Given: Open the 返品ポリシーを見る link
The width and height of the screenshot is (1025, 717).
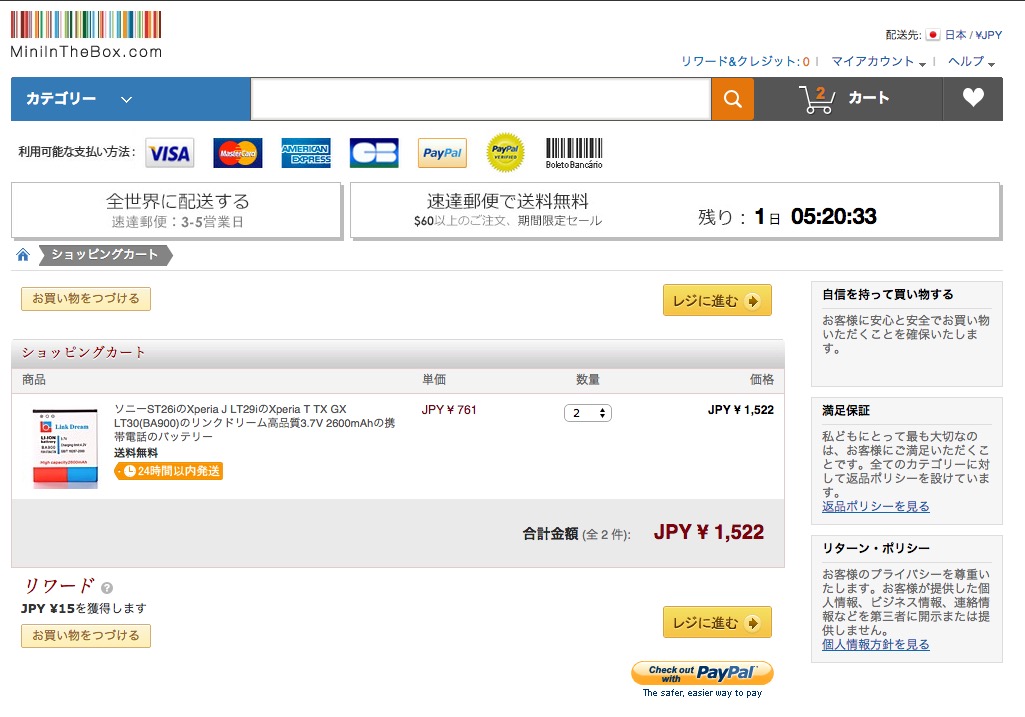Looking at the screenshot, I should coord(875,507).
